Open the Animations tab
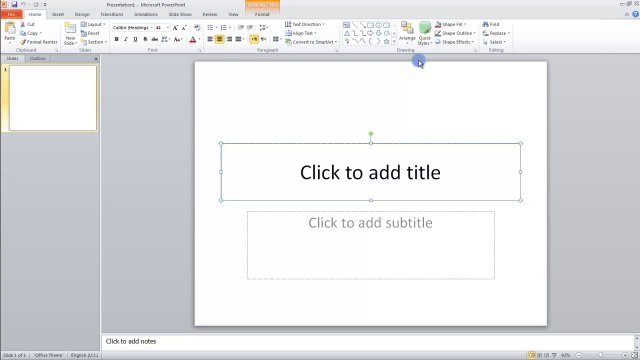Viewport: 640px width, 360px height. 146,14
